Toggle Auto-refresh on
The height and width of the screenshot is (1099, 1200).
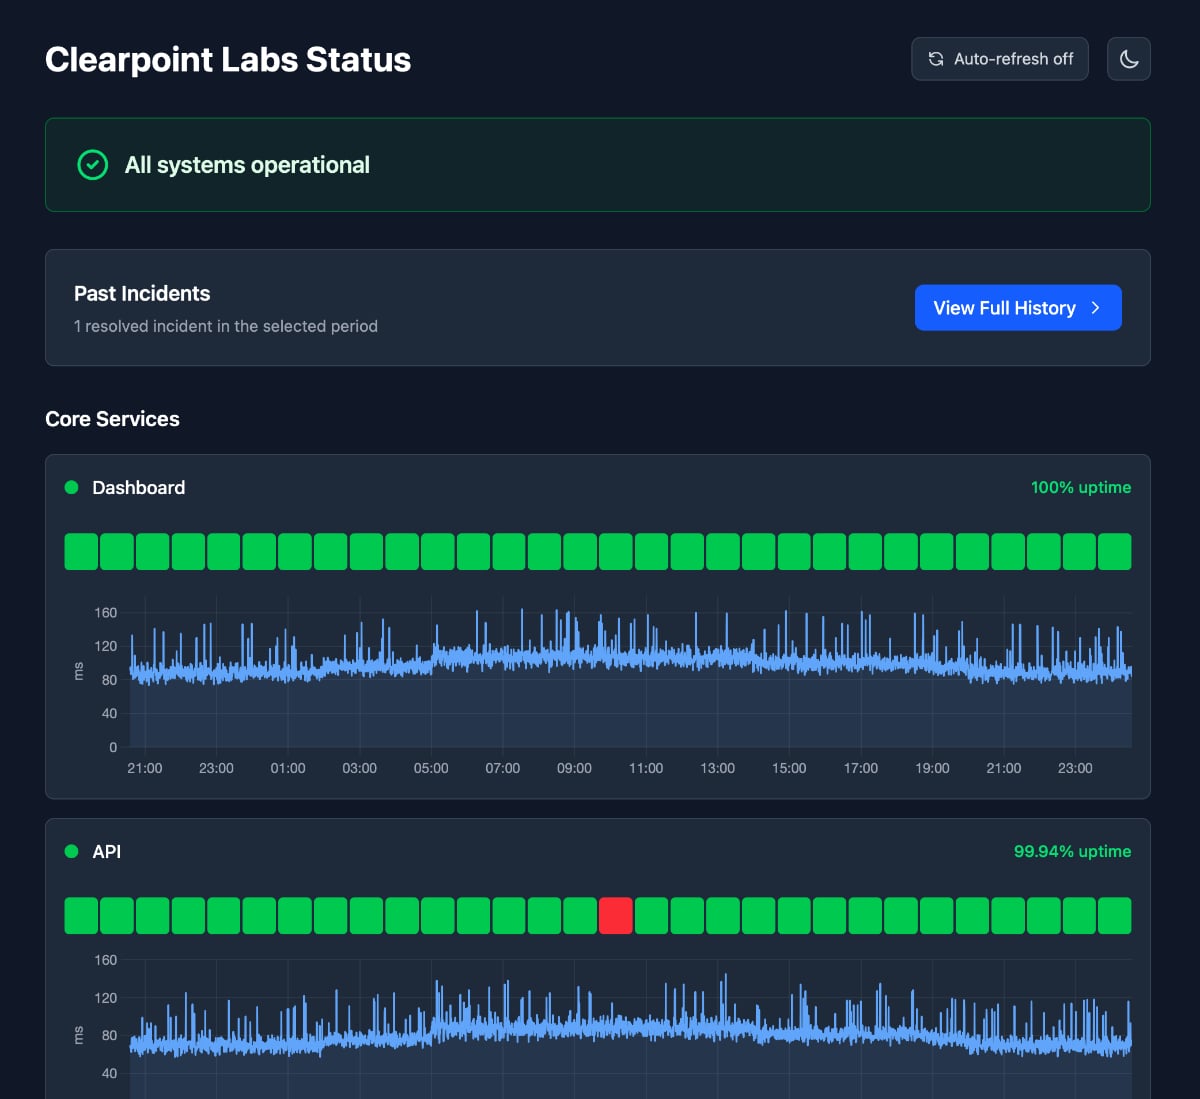pos(1000,59)
